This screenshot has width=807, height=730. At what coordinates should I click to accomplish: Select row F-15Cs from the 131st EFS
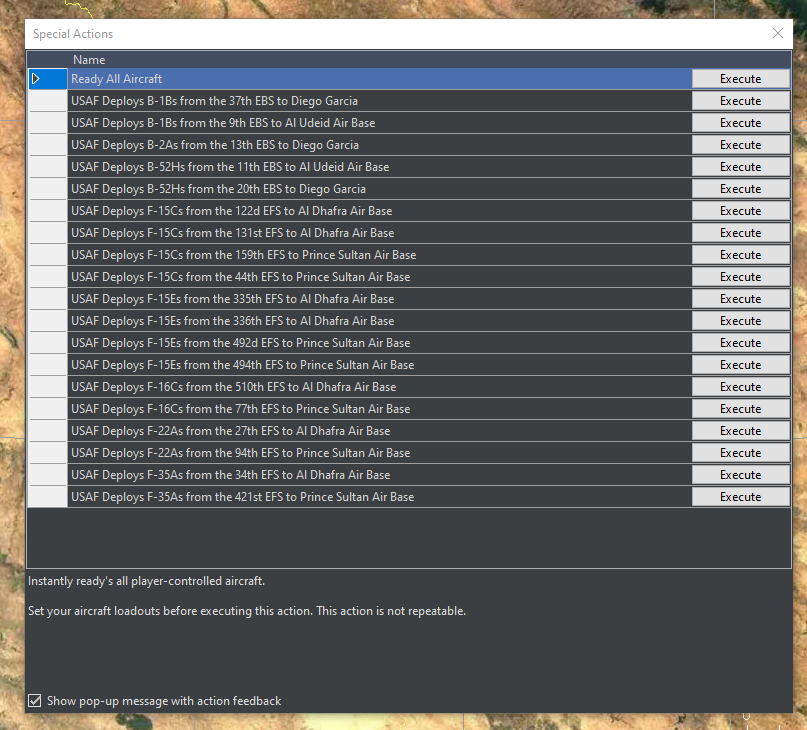click(379, 233)
